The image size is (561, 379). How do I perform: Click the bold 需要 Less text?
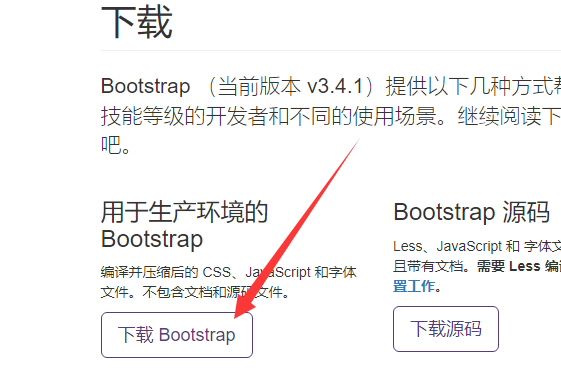508,266
